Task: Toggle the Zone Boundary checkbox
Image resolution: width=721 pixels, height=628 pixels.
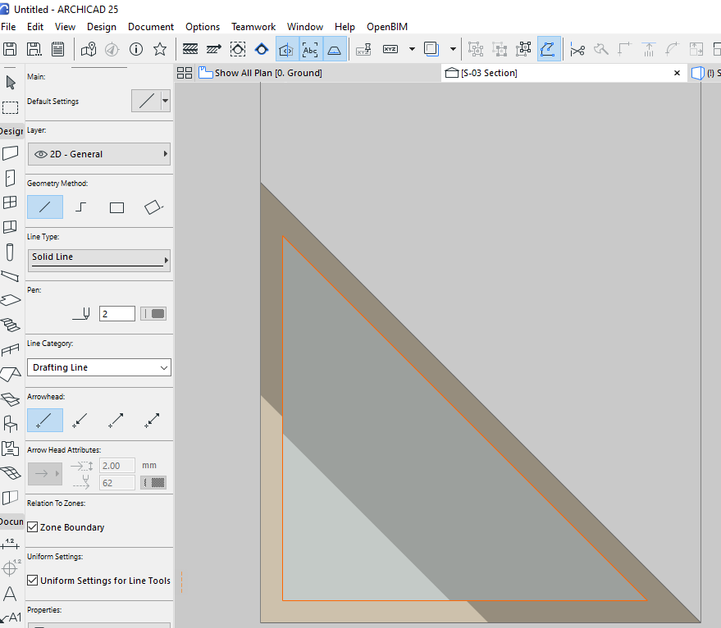Action: [33, 527]
